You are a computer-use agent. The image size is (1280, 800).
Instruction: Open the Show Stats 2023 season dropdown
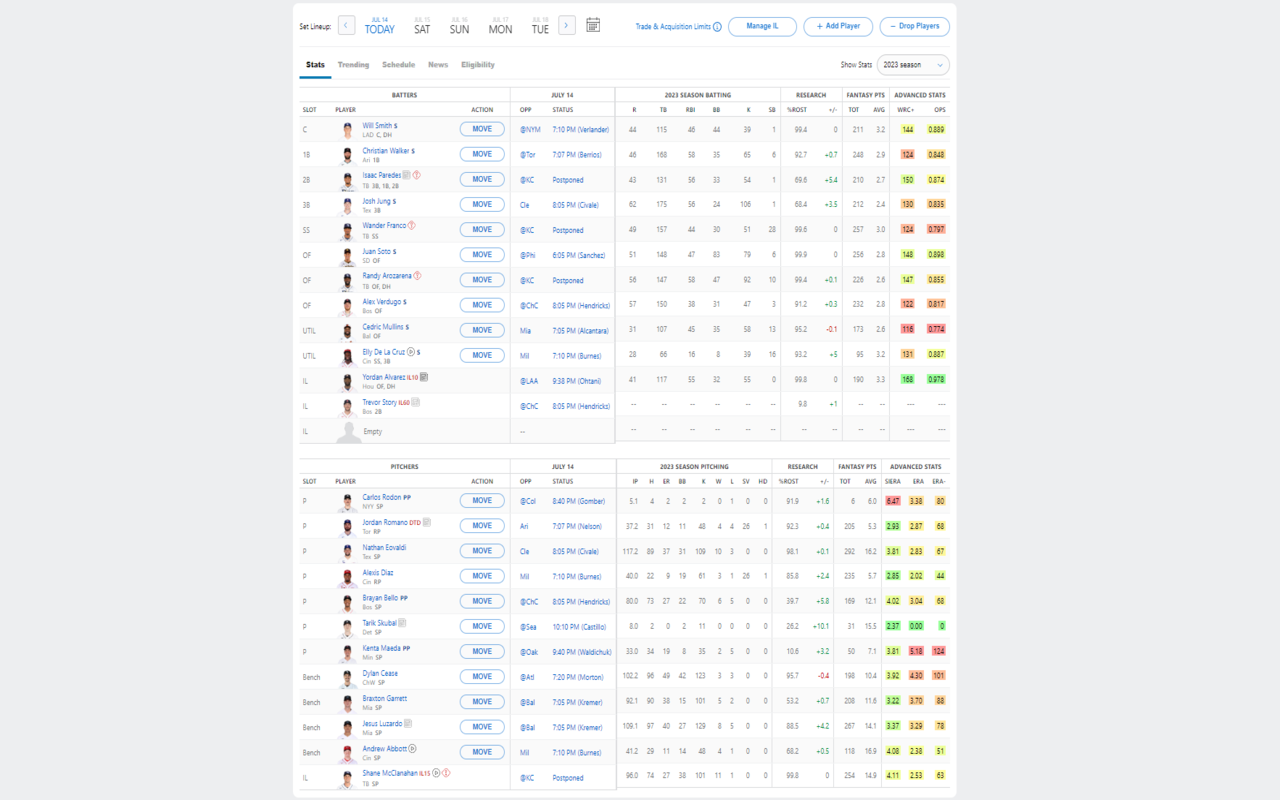pos(913,65)
